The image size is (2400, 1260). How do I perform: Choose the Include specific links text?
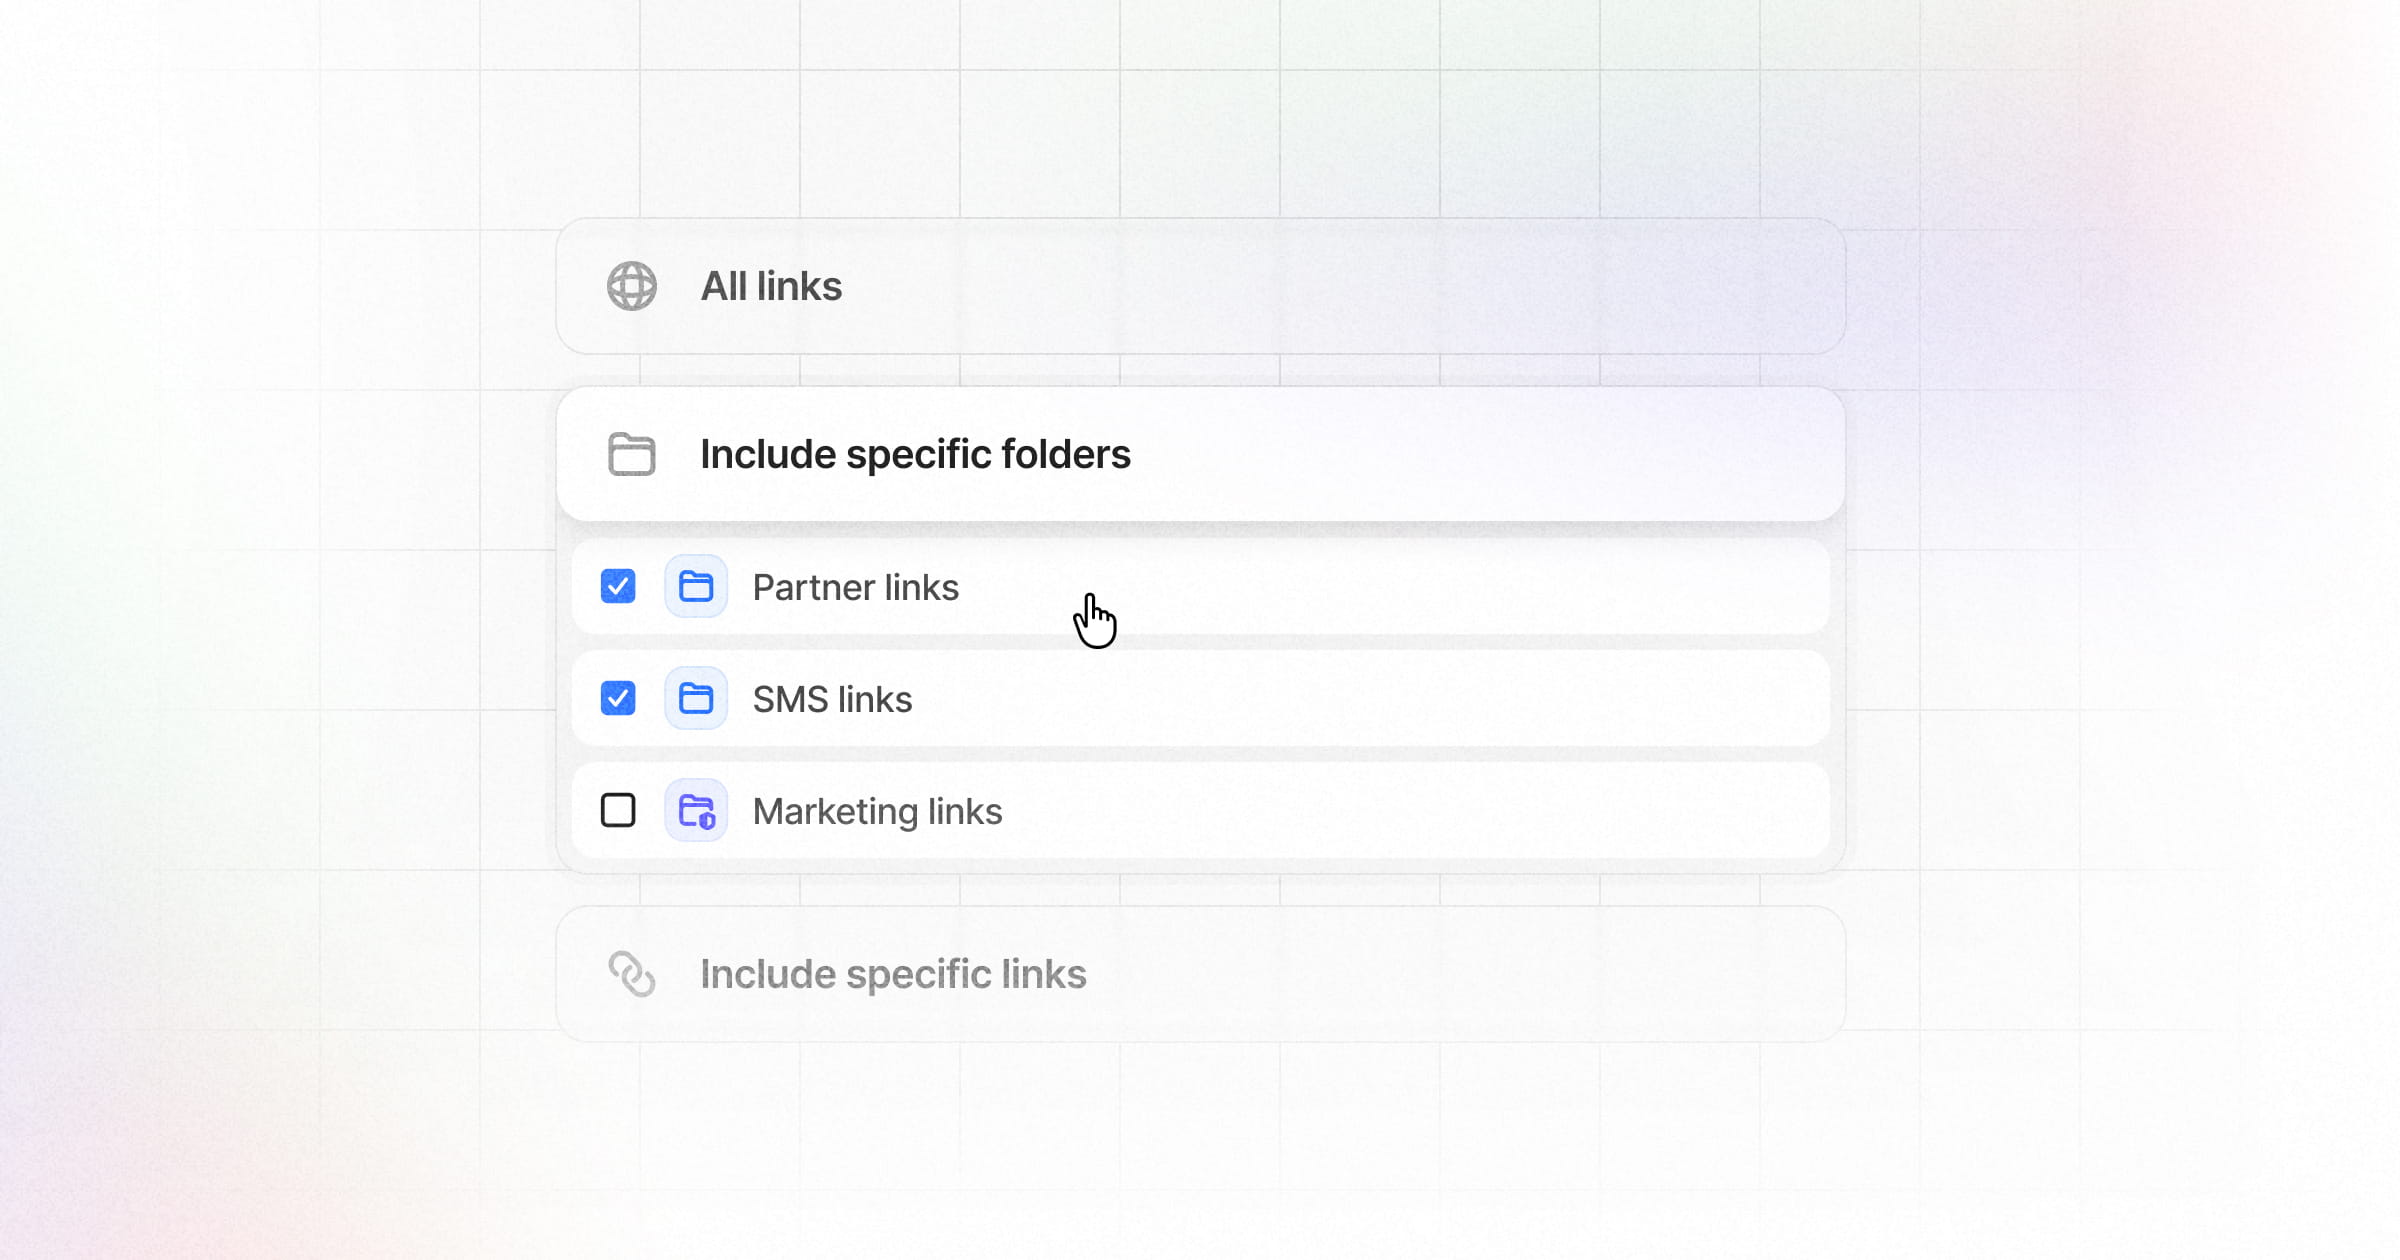pyautogui.click(x=893, y=974)
